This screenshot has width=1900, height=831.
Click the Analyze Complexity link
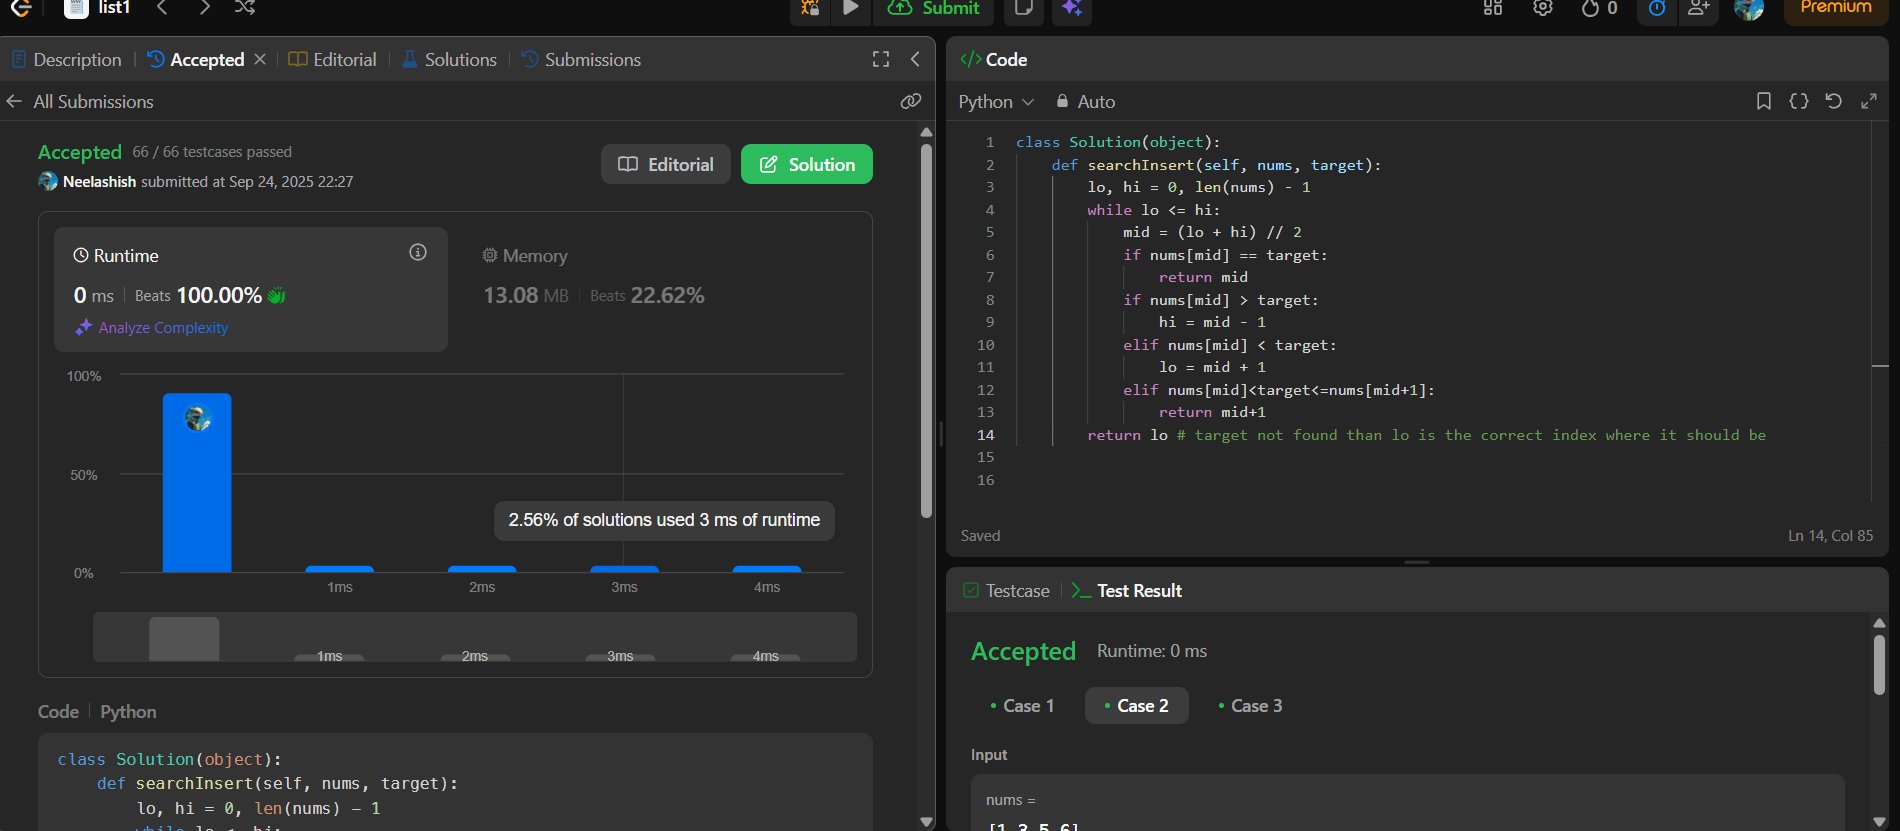[163, 328]
